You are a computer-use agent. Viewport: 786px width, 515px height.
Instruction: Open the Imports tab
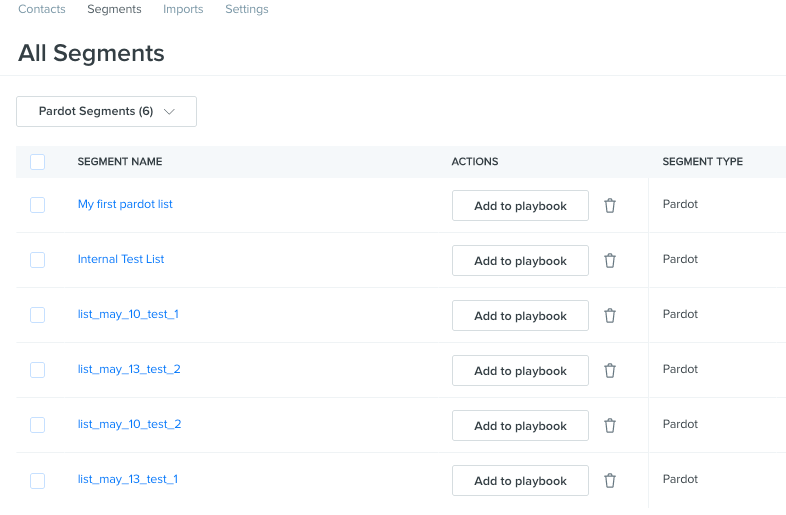click(x=183, y=9)
